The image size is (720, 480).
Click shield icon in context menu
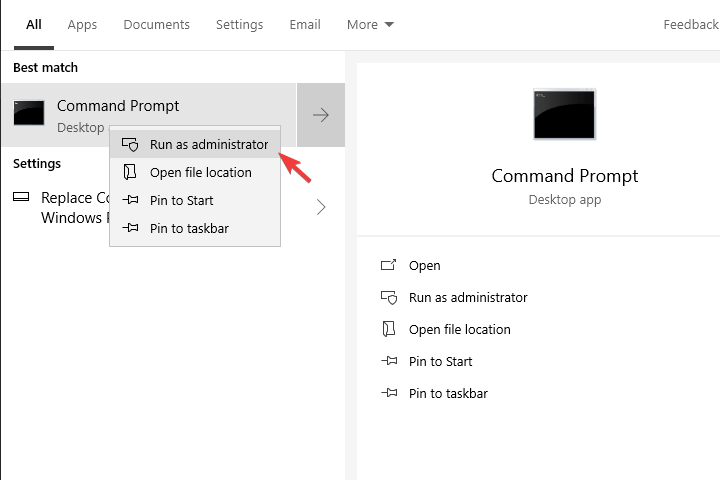point(130,144)
